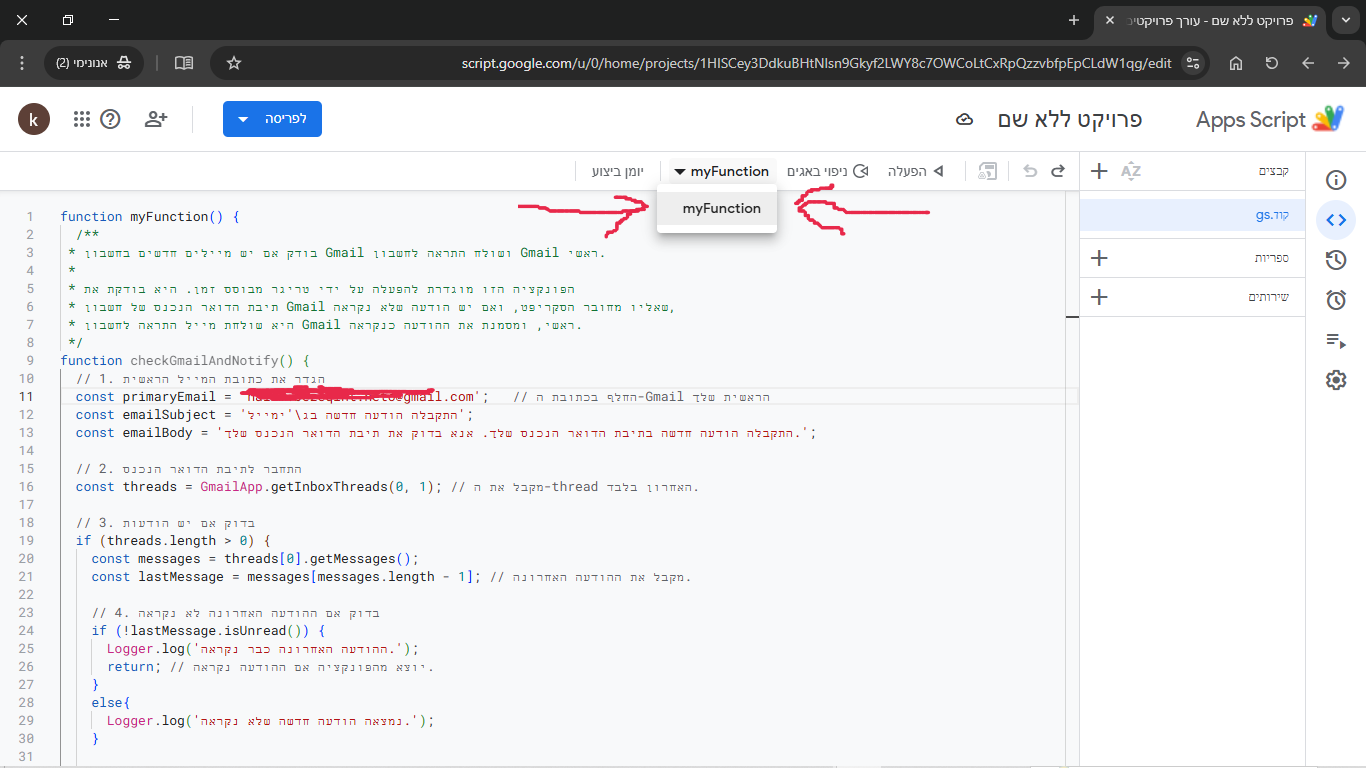Image resolution: width=1366 pixels, height=768 pixels.
Task: Run the script with הפעלה button
Action: pyautogui.click(x=915, y=171)
